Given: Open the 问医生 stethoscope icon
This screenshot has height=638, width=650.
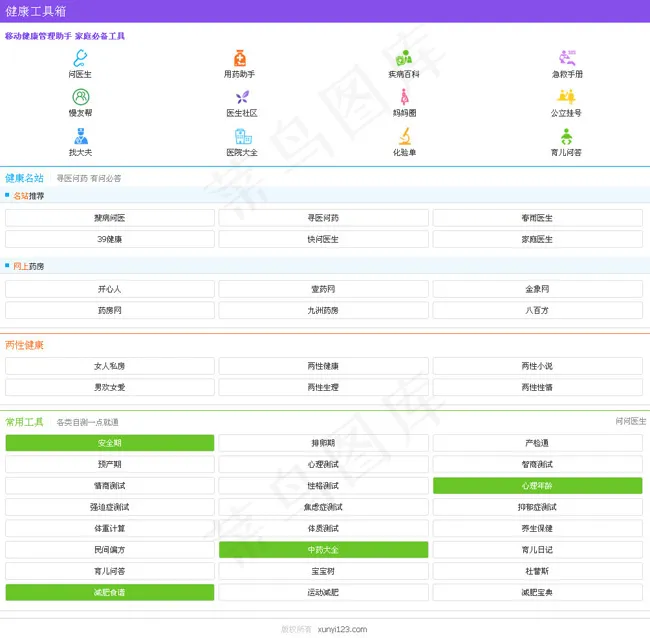Looking at the screenshot, I should 80,59.
